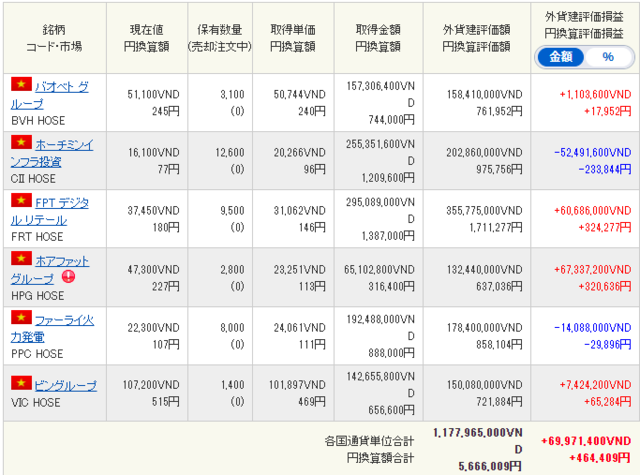Click the 銘柄 コード・市場 column header
Screen dimensions: 640x475
pos(54,38)
